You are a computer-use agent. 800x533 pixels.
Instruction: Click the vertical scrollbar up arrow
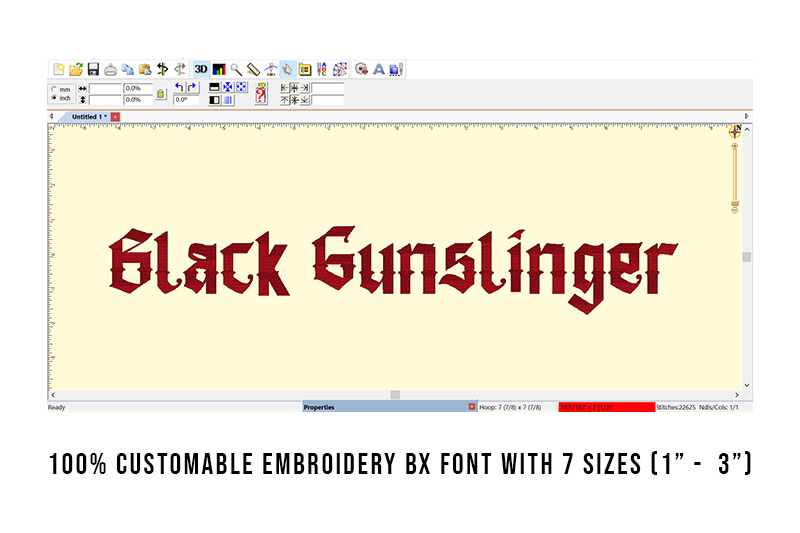point(747,130)
